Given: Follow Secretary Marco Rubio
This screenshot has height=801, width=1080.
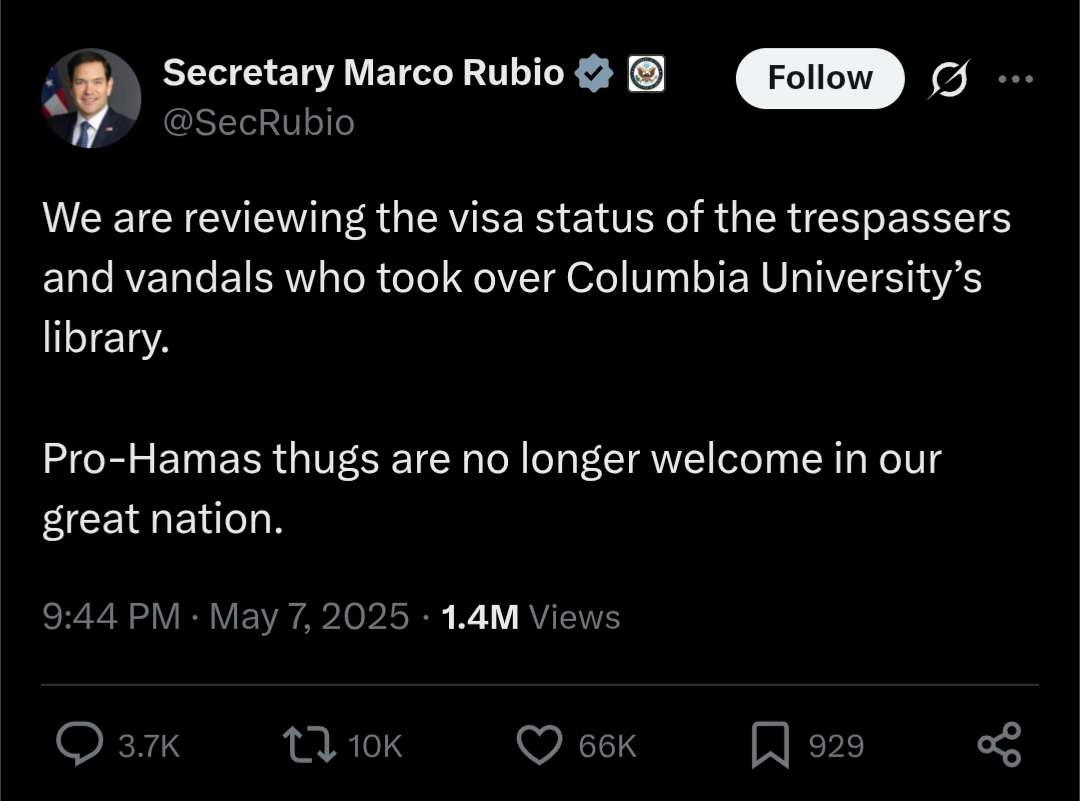Looking at the screenshot, I should point(820,78).
